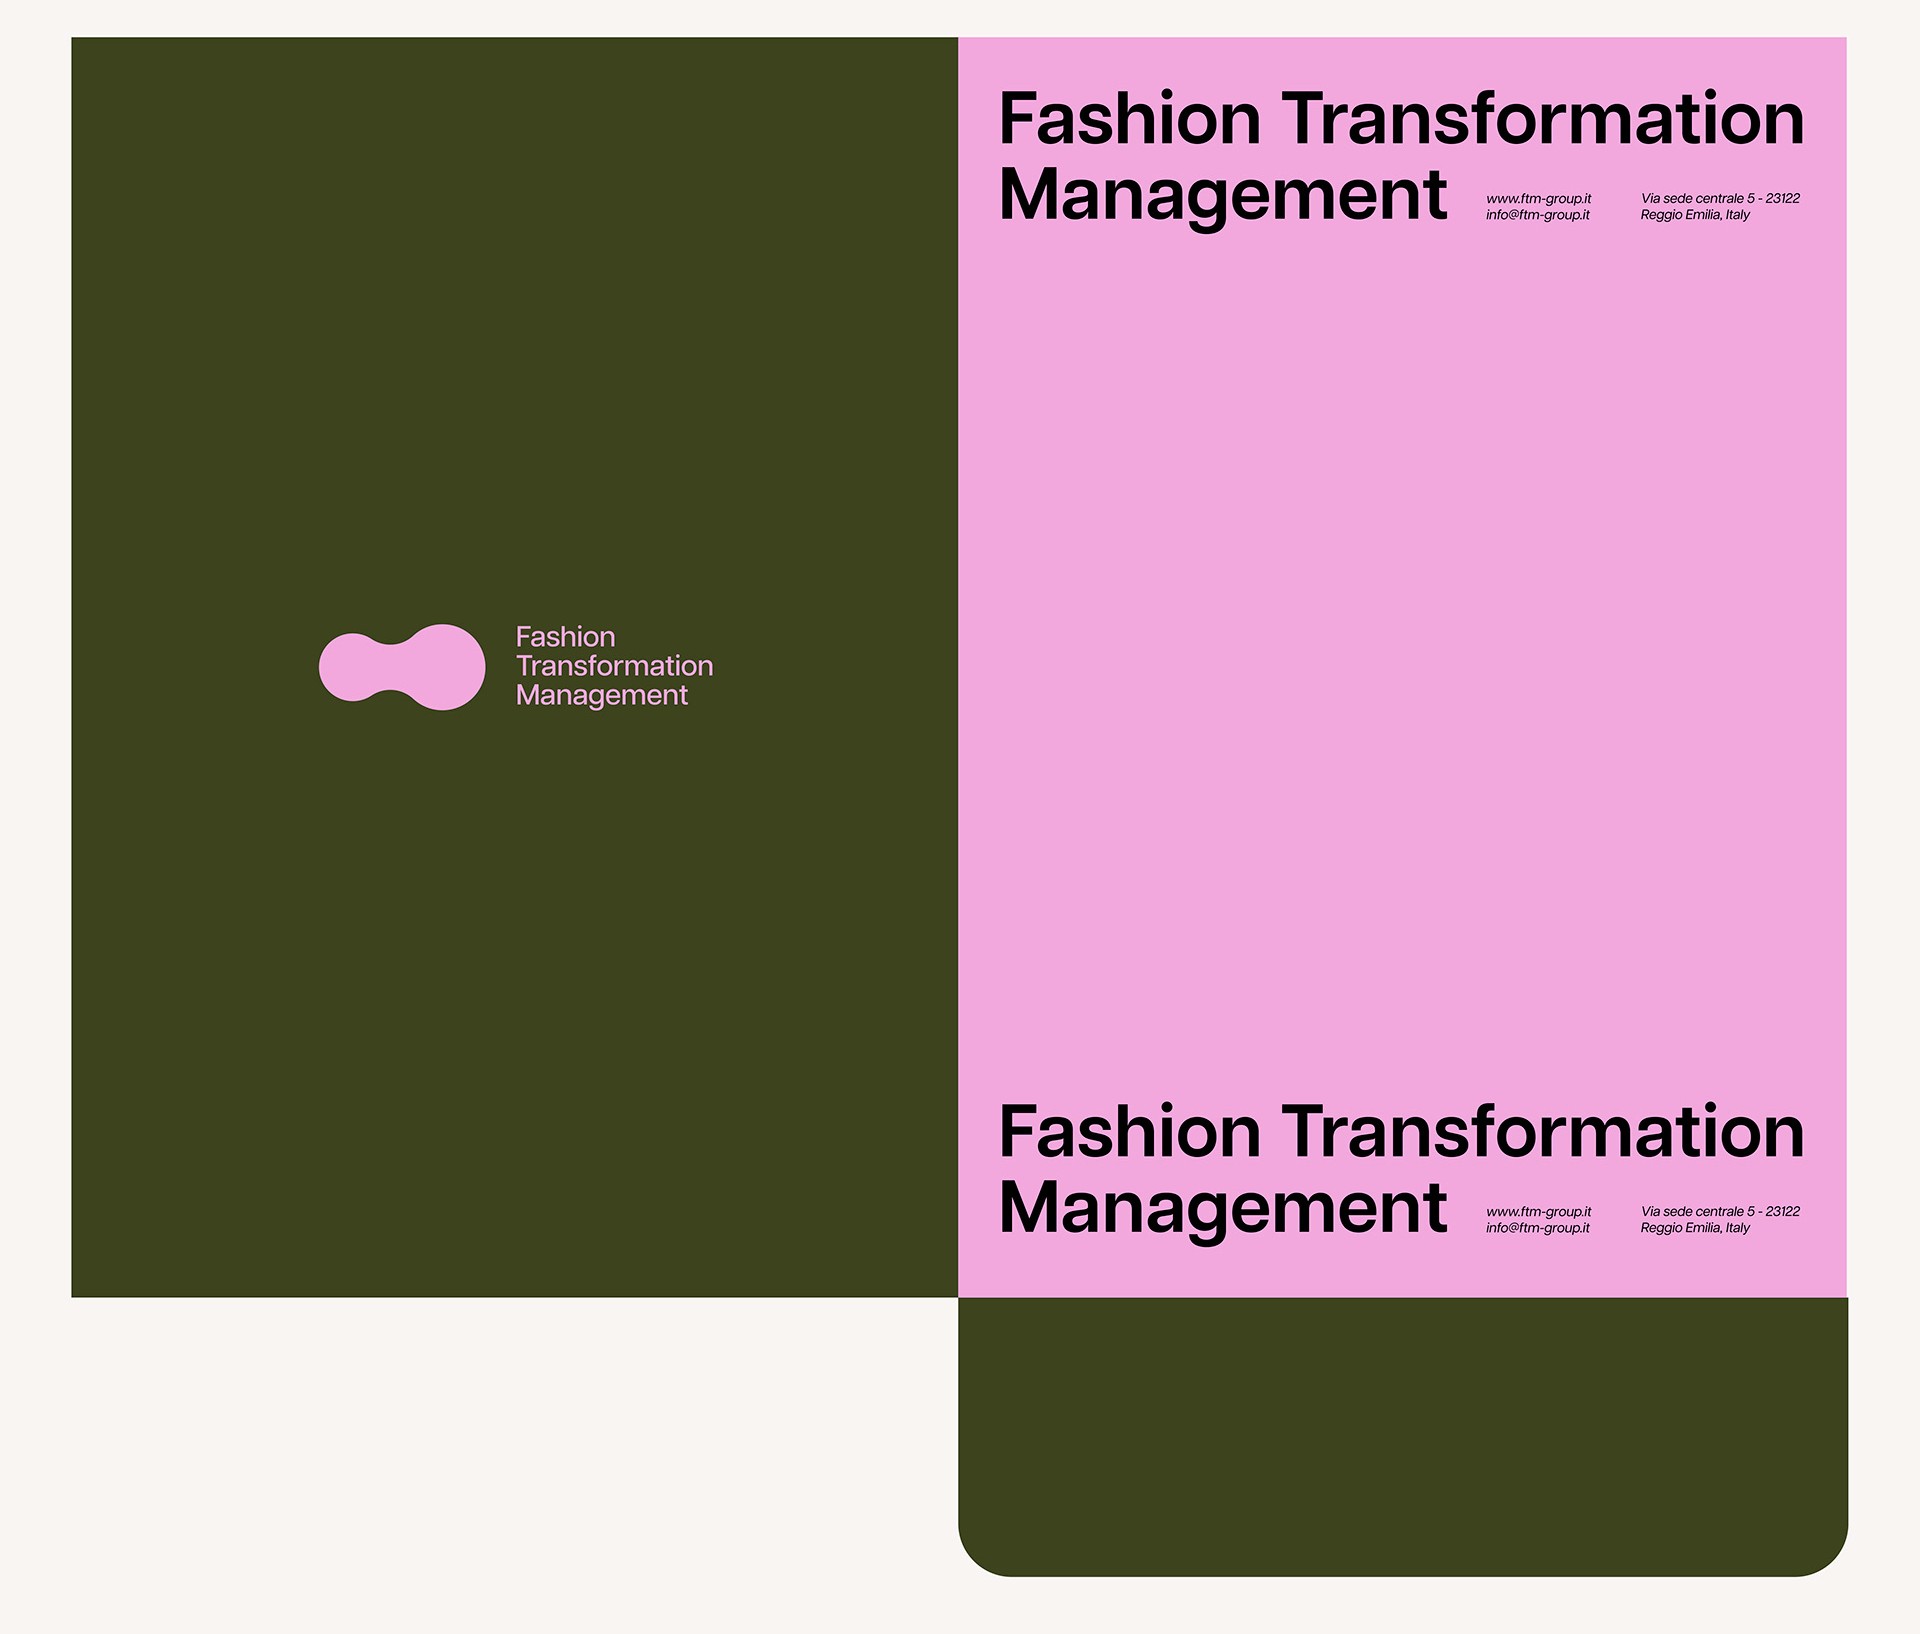The image size is (1920, 1634).
Task: Click the bottom info@ftm-group.it email address
Action: click(1537, 1228)
